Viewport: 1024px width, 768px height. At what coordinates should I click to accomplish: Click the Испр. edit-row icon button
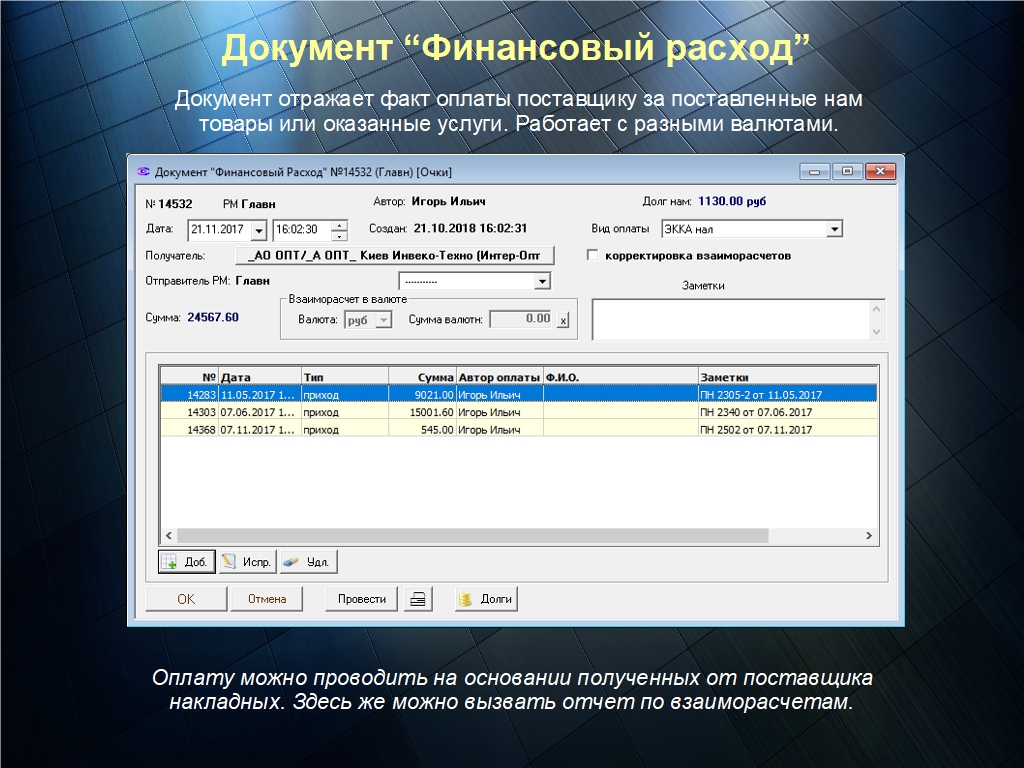[x=246, y=562]
